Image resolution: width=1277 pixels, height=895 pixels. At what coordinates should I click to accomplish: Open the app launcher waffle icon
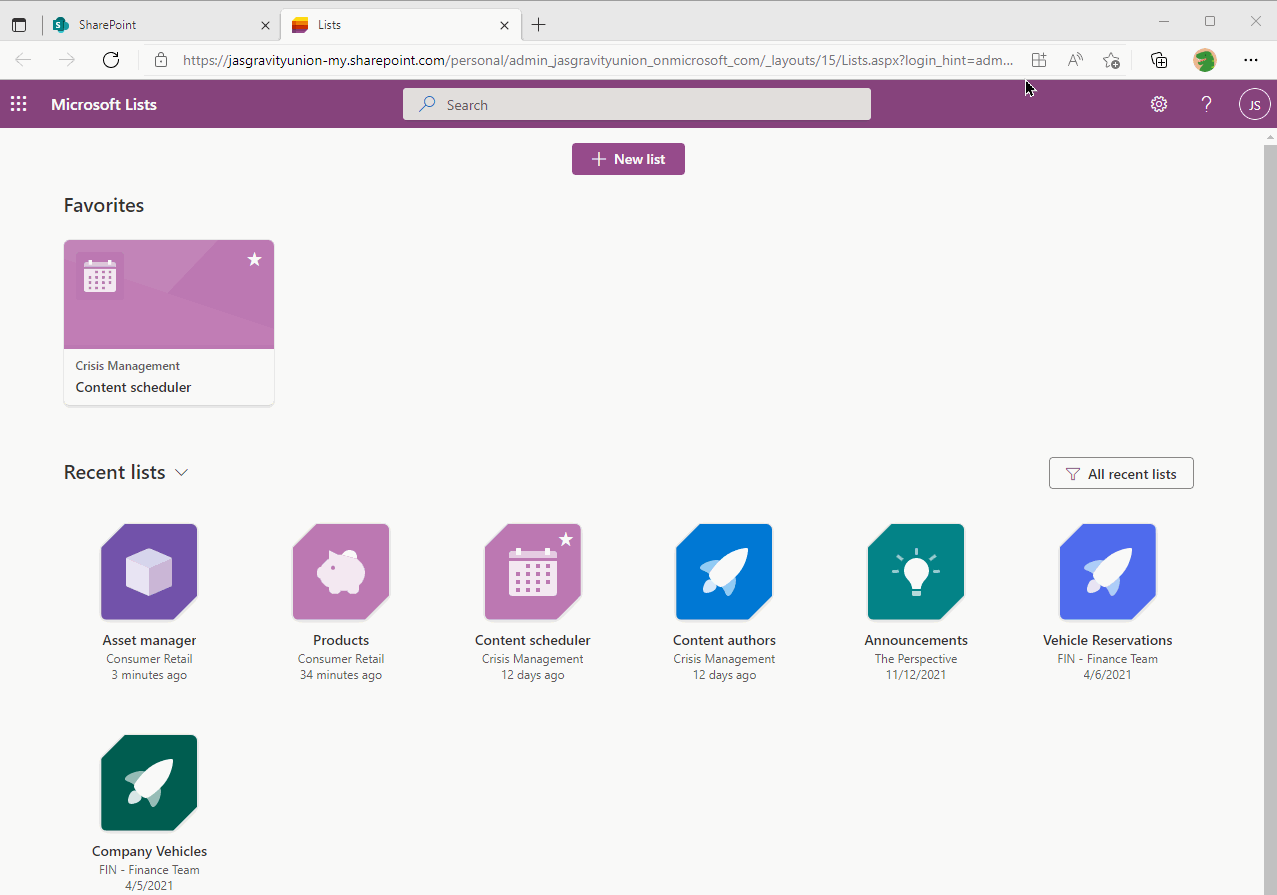pos(18,104)
